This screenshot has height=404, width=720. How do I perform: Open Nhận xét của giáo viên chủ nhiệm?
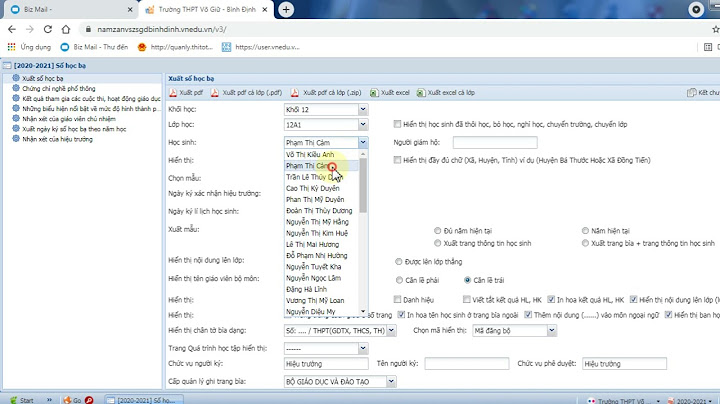[x=69, y=119]
